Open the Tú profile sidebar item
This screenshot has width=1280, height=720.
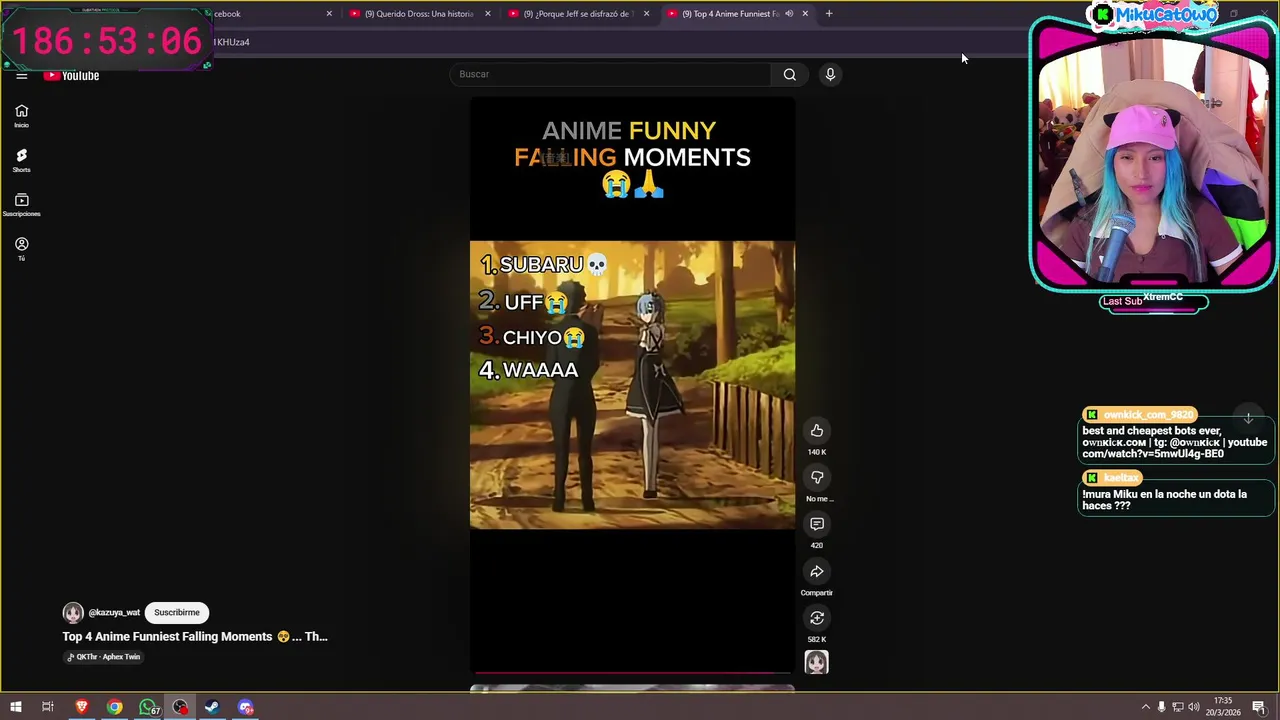21,249
